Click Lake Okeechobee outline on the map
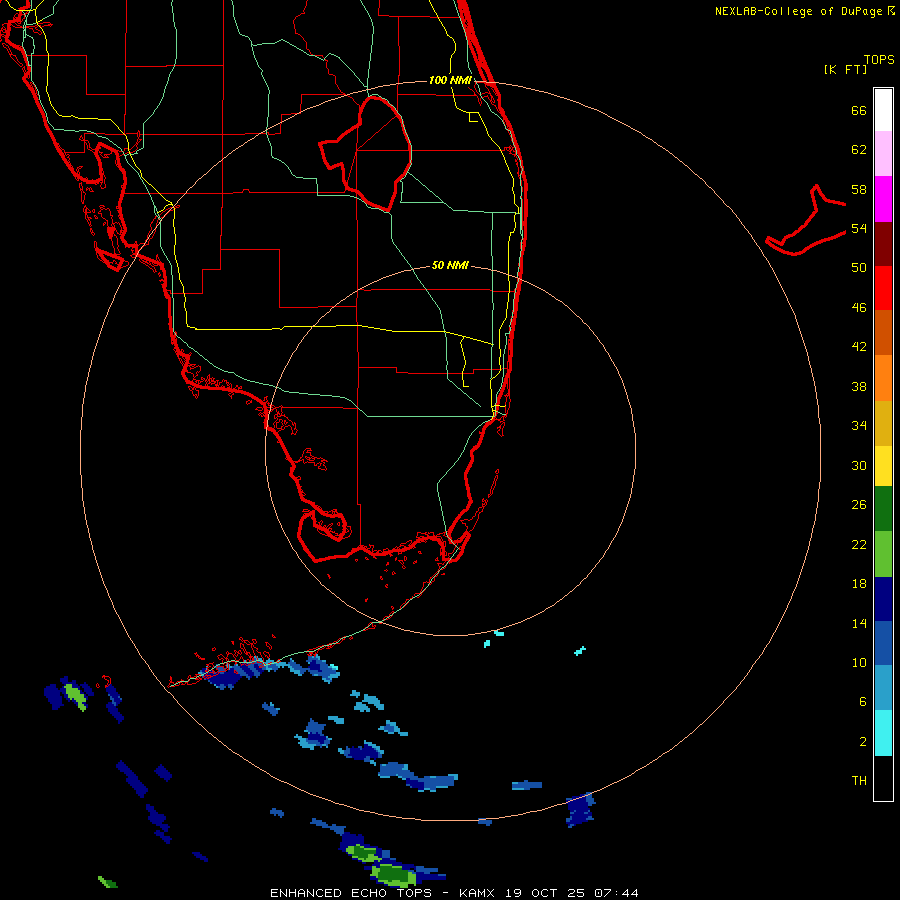The width and height of the screenshot is (900, 900). coord(366,154)
